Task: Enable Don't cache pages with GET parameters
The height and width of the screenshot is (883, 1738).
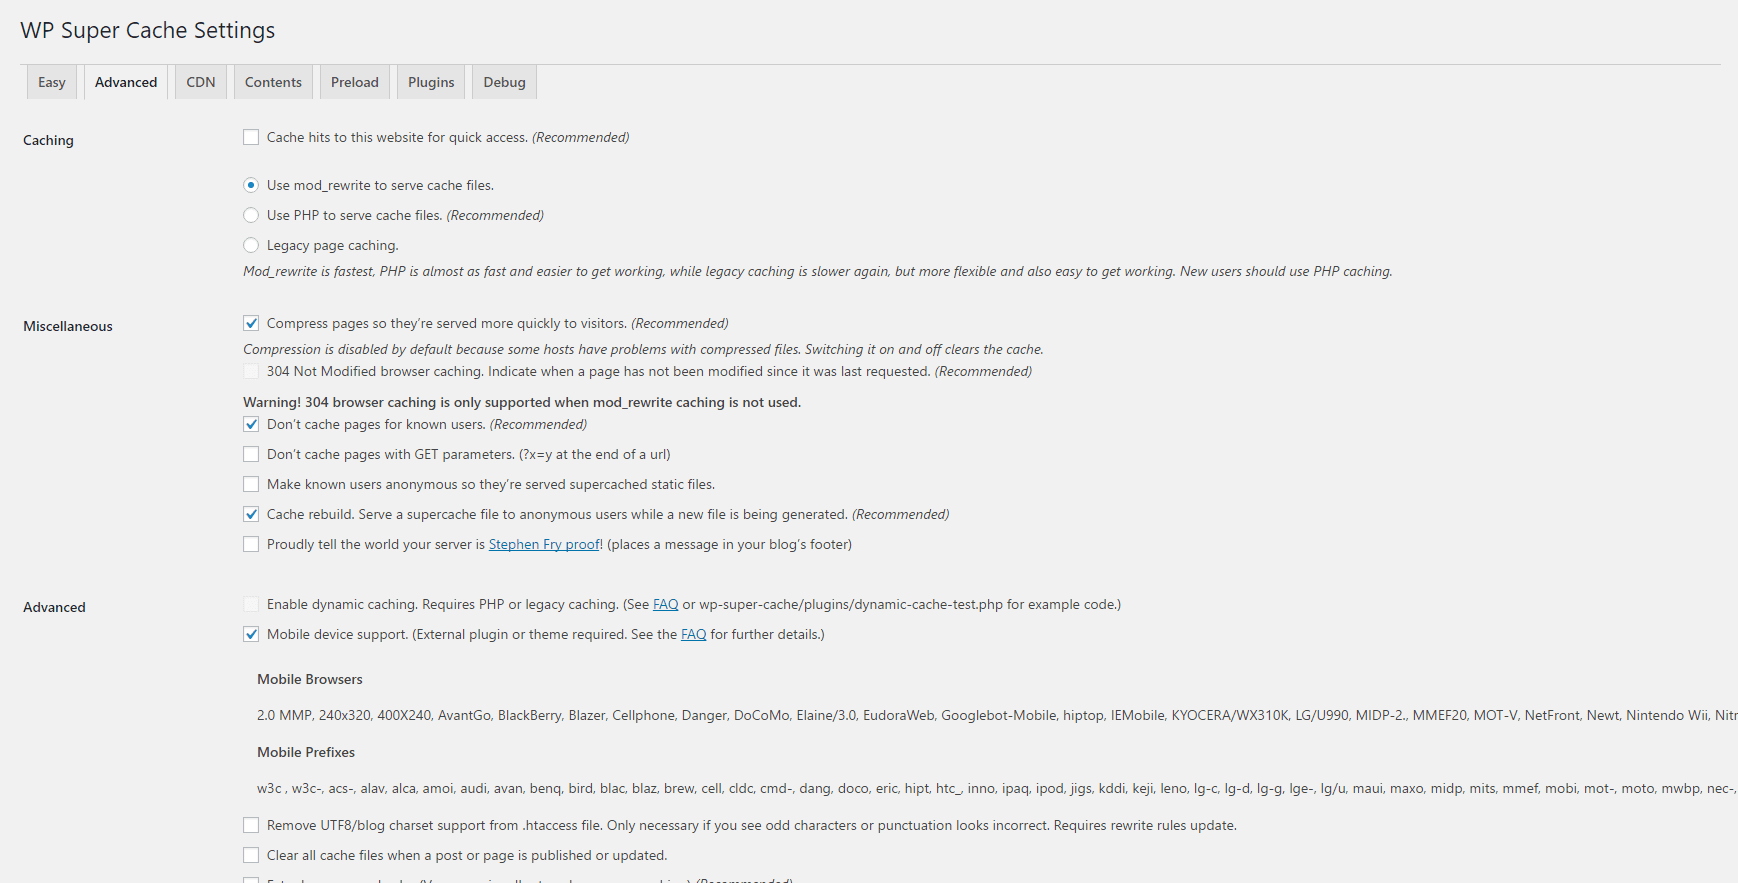Action: click(x=251, y=454)
